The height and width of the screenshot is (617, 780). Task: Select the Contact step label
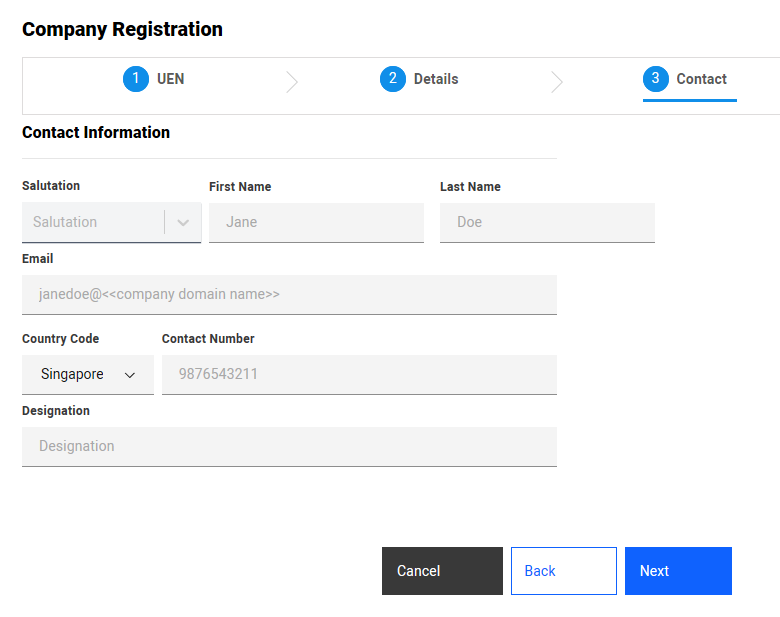701,79
